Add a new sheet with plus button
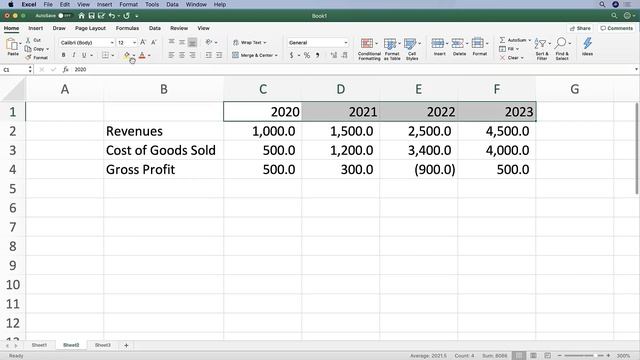This screenshot has height=360, width=640. click(126, 345)
